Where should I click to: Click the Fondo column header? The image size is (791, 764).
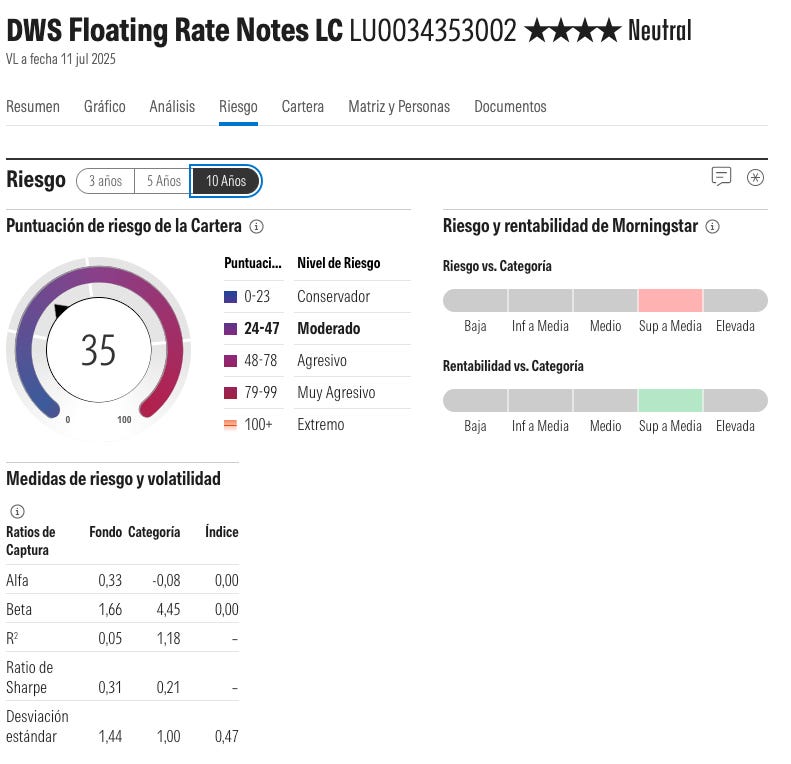(x=105, y=532)
